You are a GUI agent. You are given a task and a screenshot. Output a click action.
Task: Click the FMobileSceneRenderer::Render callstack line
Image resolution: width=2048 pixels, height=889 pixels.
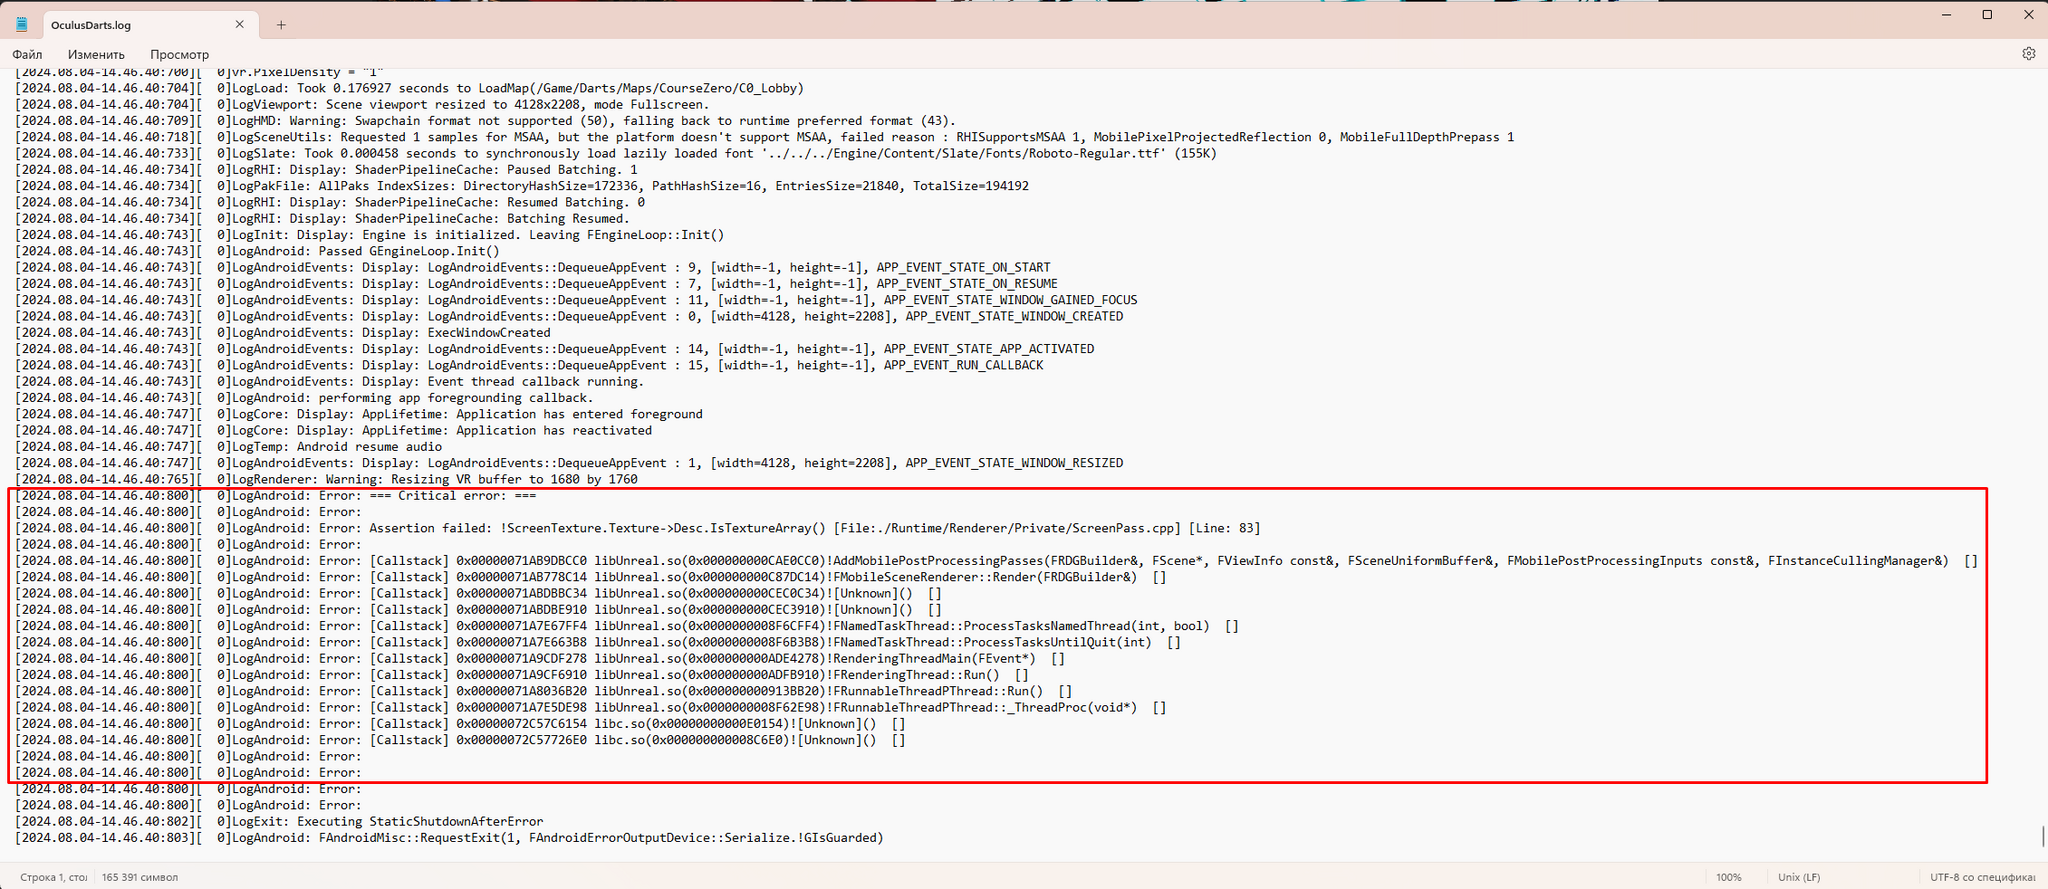click(x=591, y=577)
